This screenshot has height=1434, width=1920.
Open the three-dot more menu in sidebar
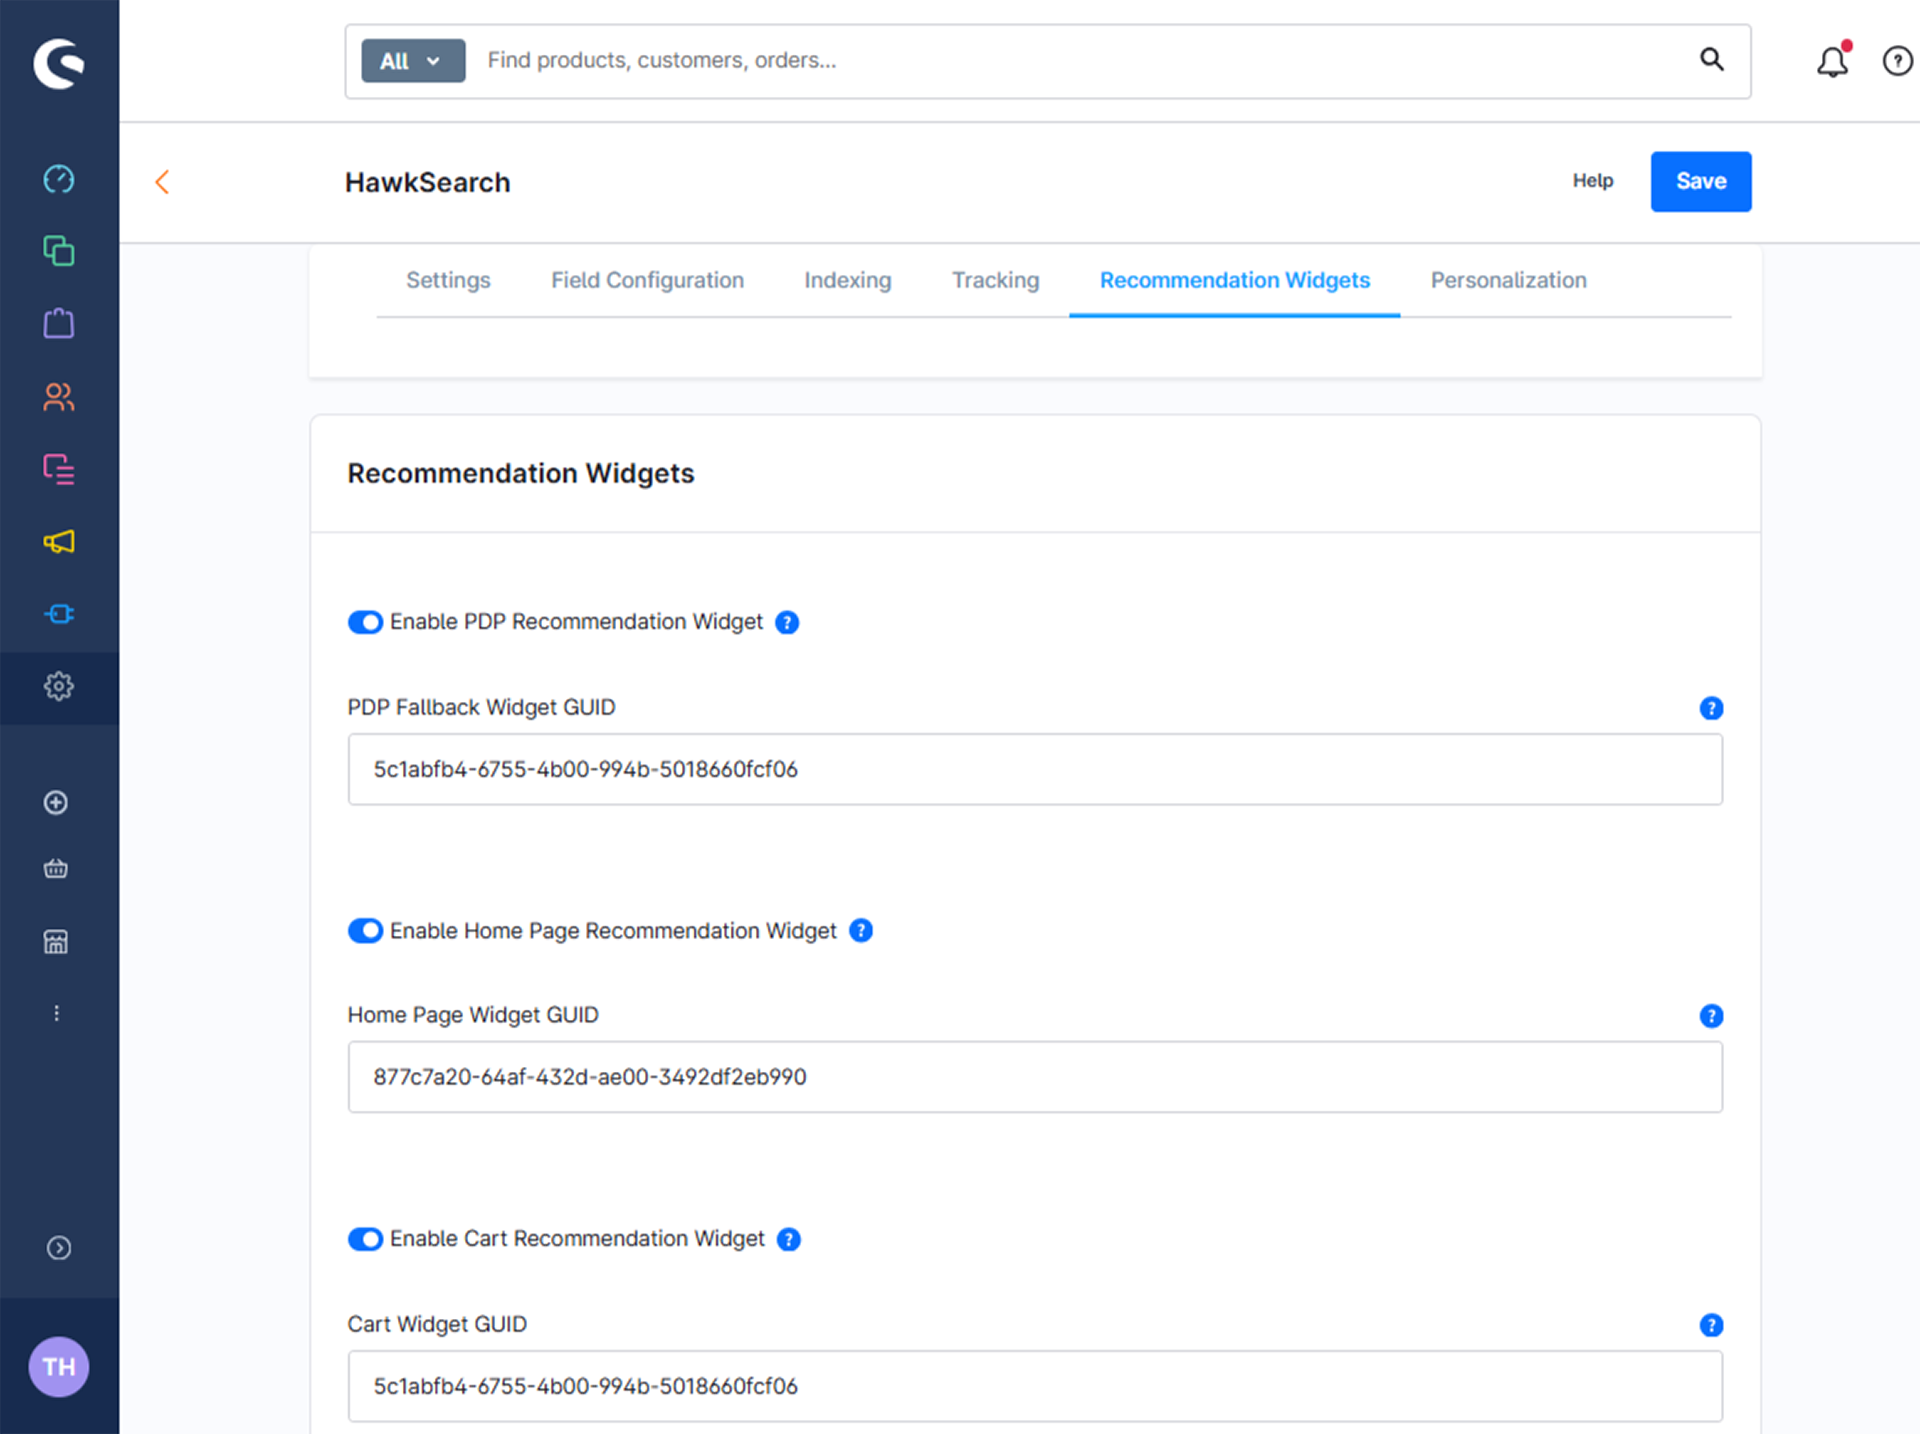(x=56, y=1013)
